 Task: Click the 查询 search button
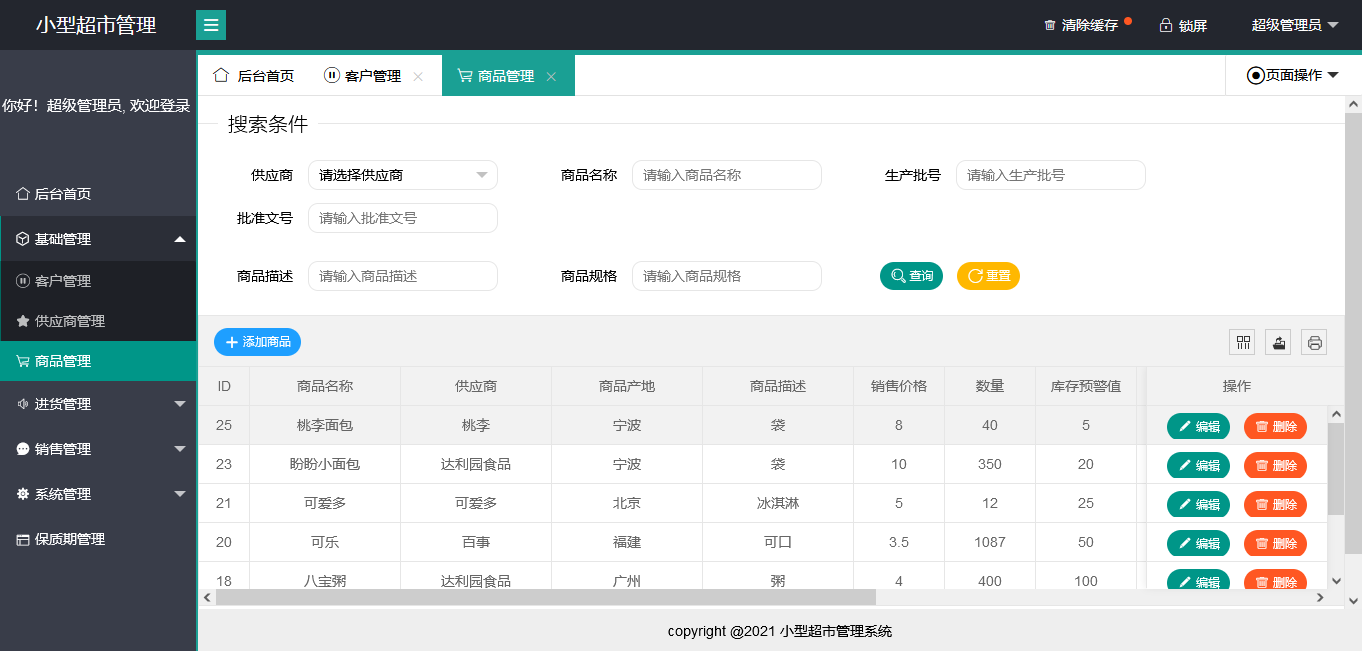tap(911, 276)
